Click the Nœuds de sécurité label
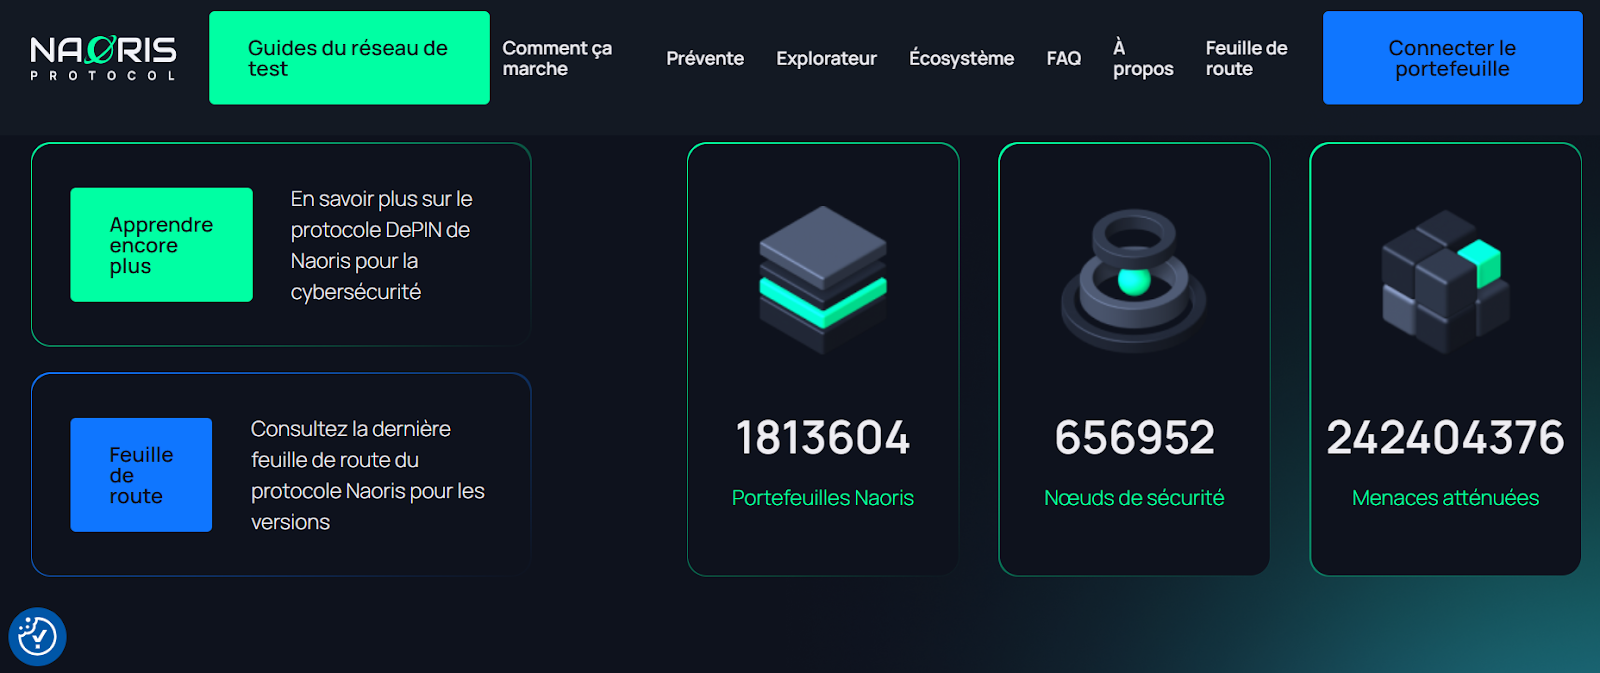Viewport: 1600px width, 673px height. (x=1134, y=498)
